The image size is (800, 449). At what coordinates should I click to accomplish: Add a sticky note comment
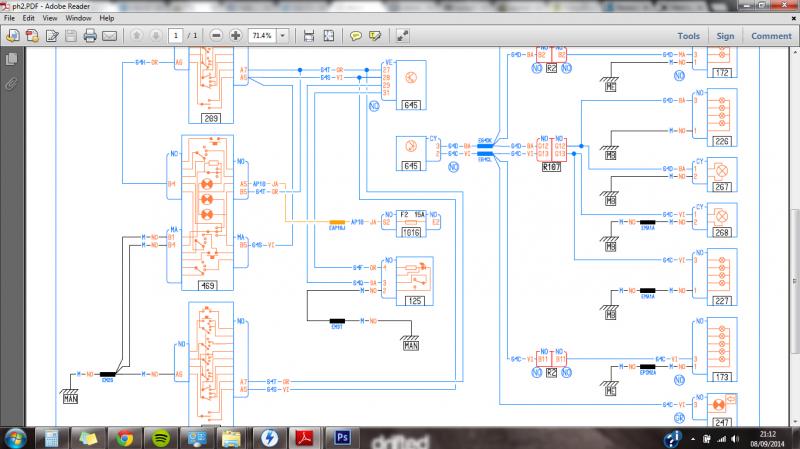click(x=355, y=36)
